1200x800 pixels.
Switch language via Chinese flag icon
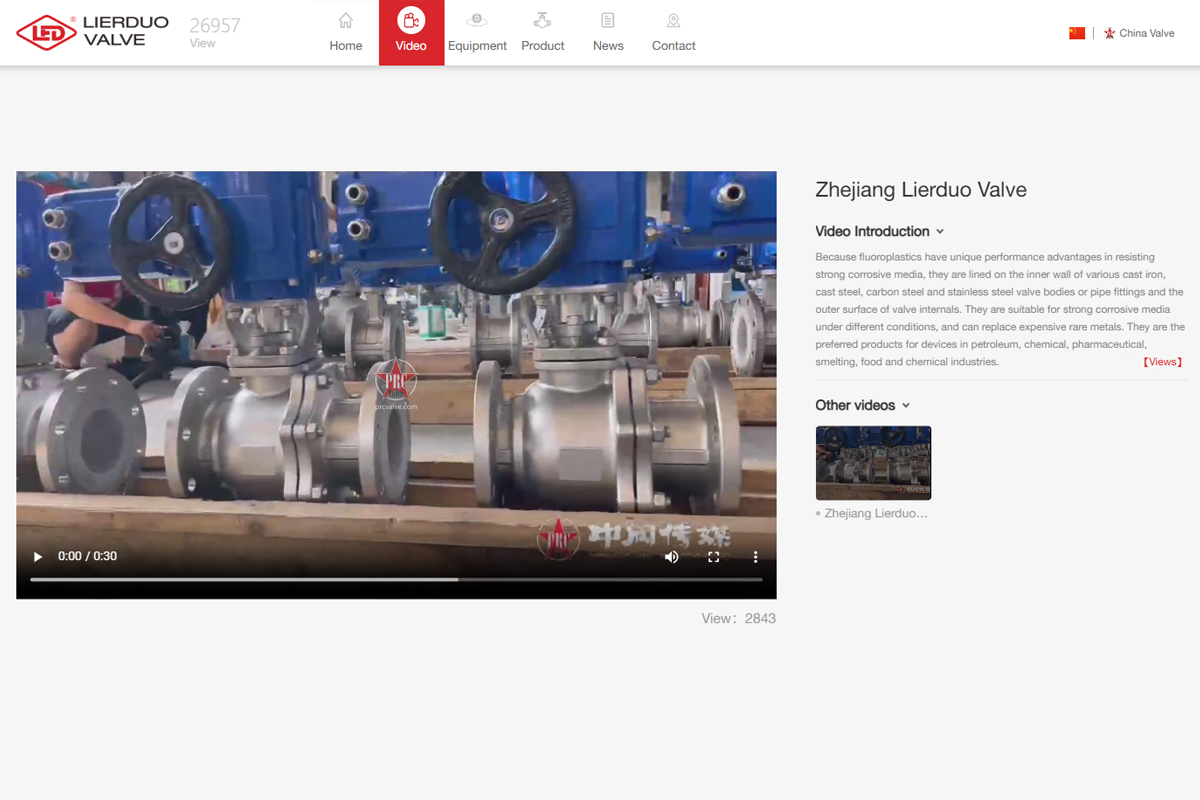click(1077, 33)
